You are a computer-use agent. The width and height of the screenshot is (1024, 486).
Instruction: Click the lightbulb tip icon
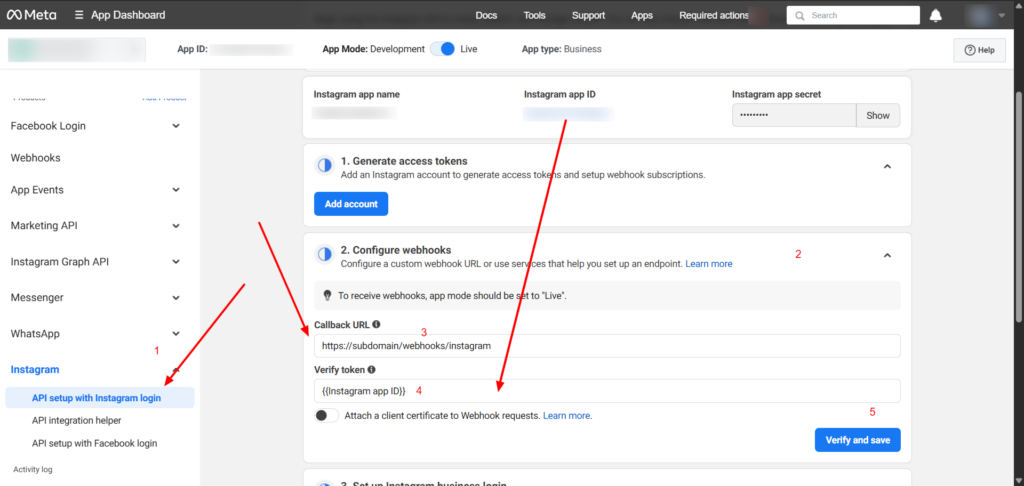(x=328, y=295)
